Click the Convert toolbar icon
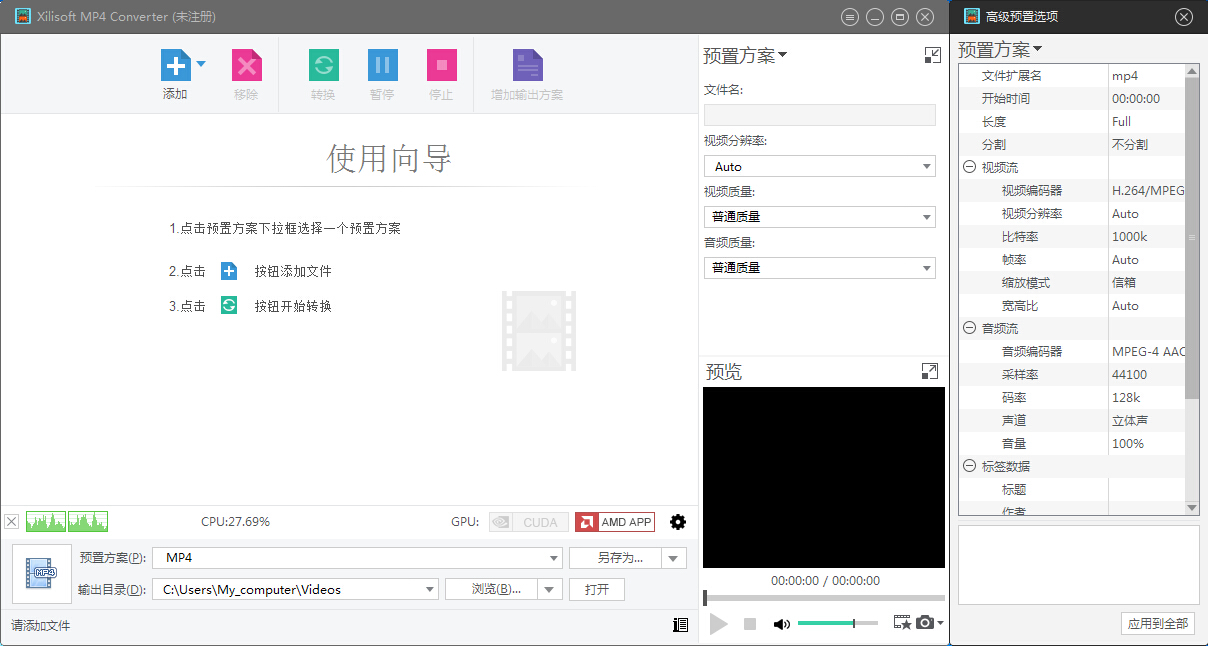Screen dimensions: 1208x646 click(x=323, y=66)
